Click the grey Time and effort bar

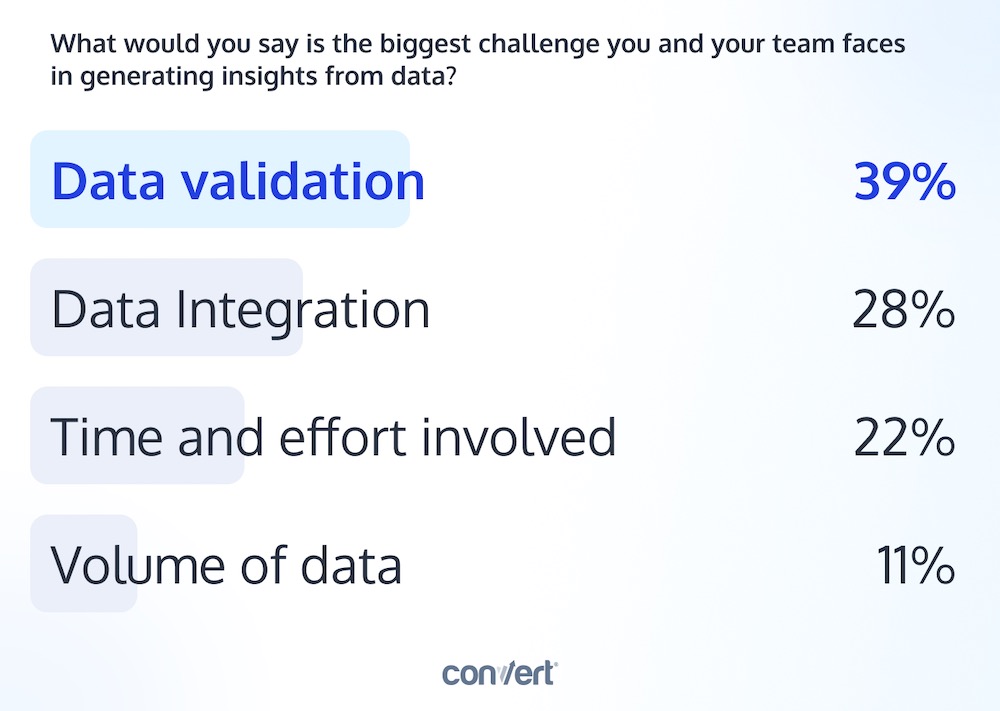[x=137, y=436]
